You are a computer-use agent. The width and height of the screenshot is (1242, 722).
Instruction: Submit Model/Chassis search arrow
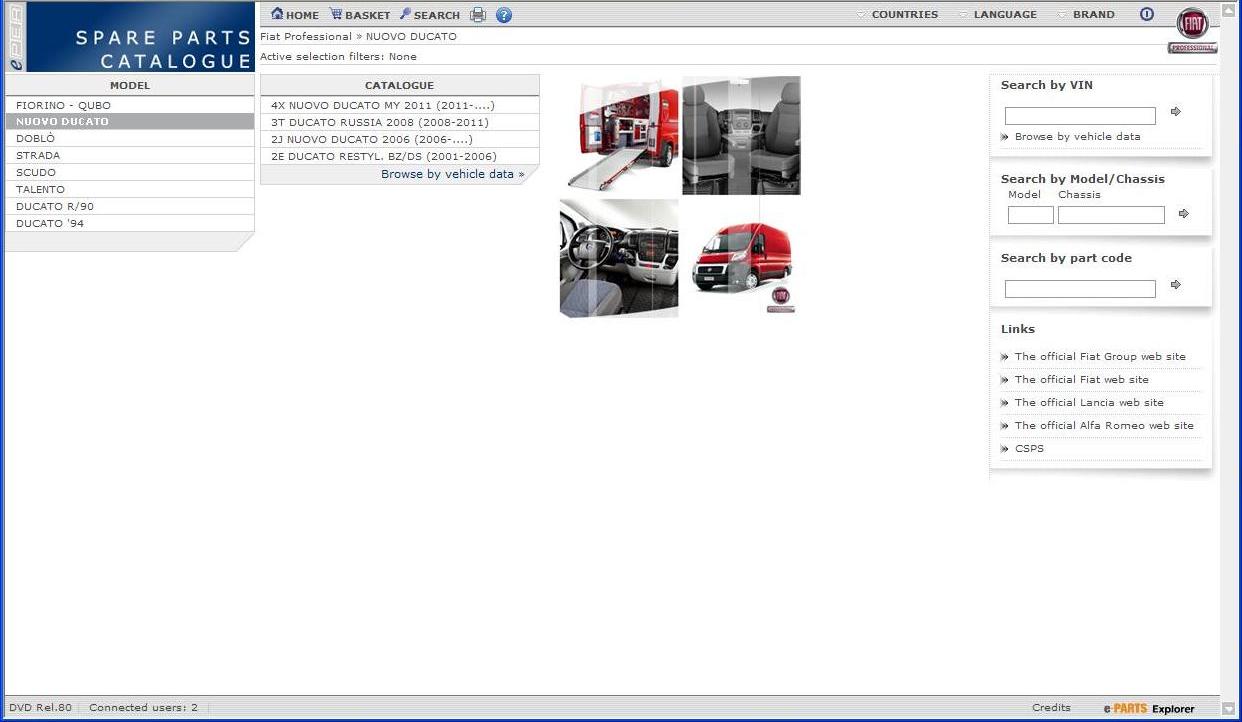pos(1184,214)
